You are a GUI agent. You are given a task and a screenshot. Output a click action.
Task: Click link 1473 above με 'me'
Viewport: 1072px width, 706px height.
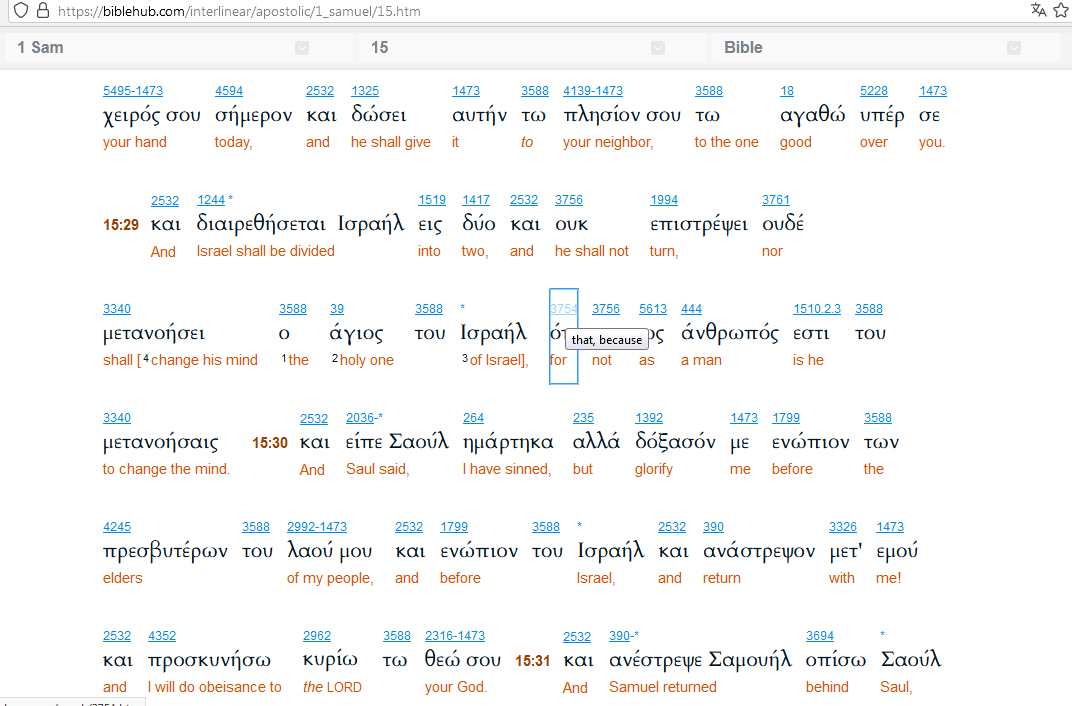coord(744,418)
